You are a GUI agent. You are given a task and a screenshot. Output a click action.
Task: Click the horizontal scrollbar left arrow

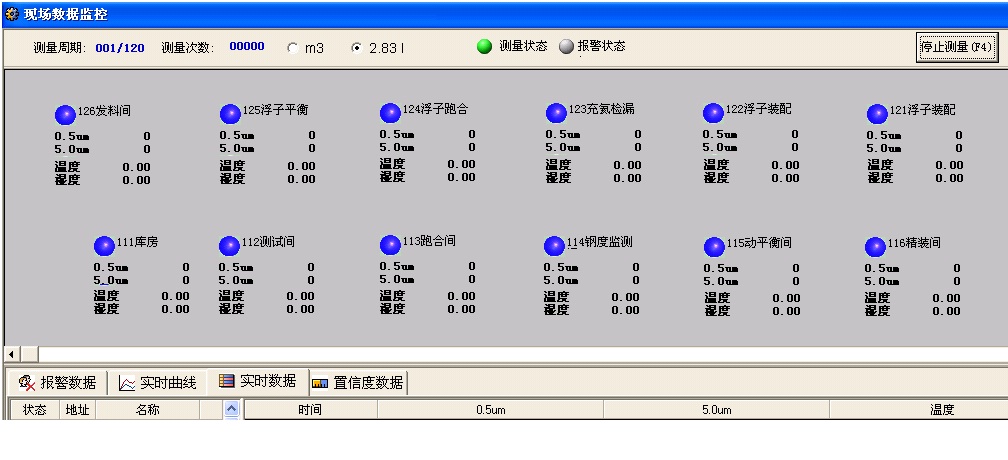12,354
